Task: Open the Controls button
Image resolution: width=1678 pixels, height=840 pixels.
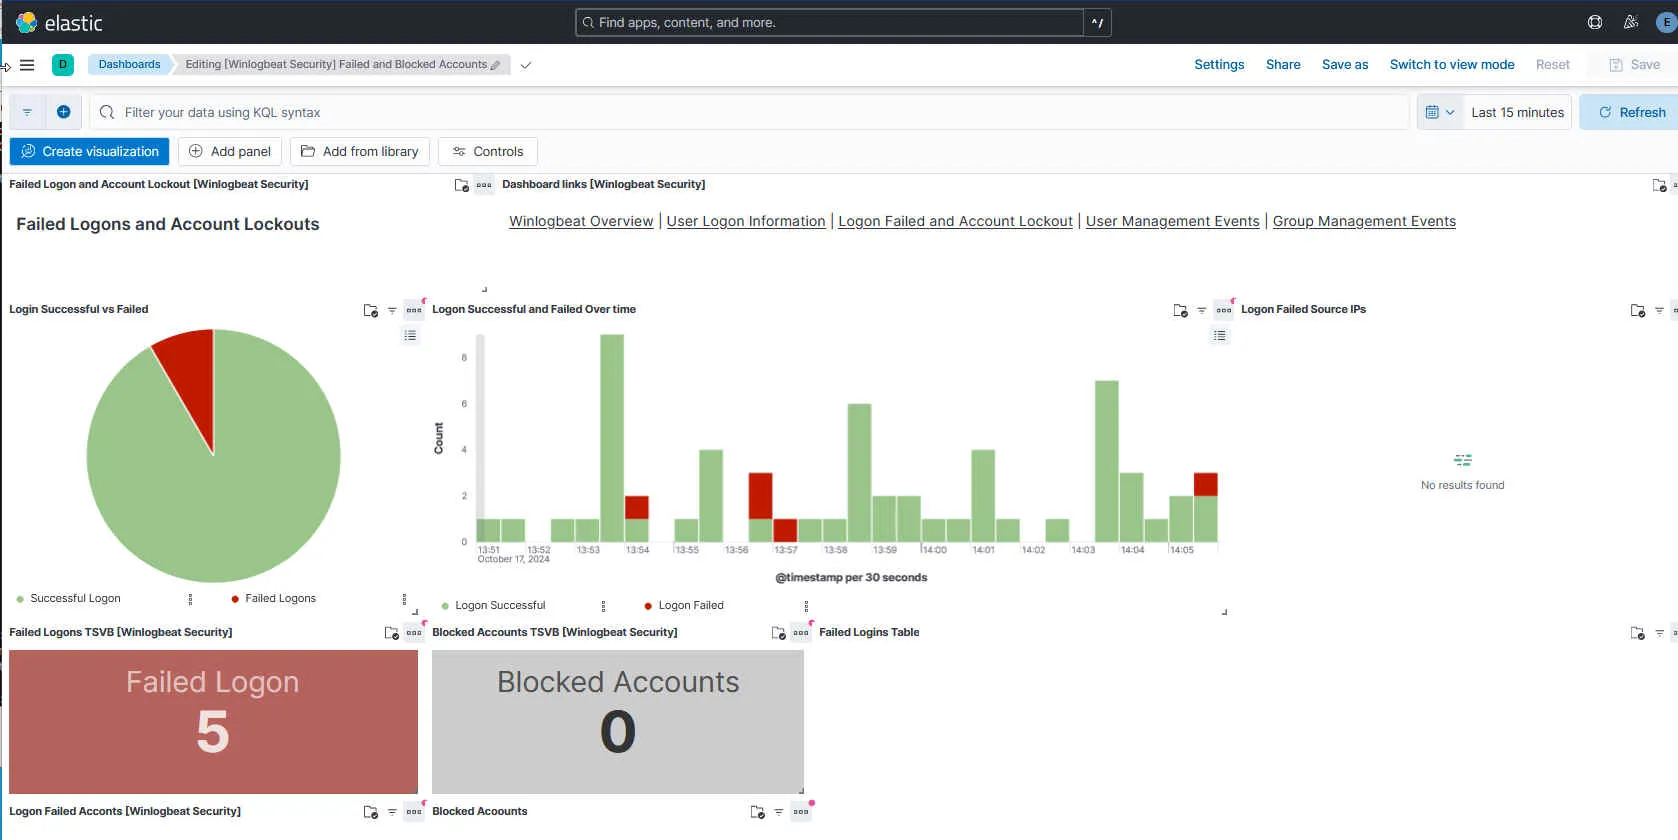Action: point(488,151)
